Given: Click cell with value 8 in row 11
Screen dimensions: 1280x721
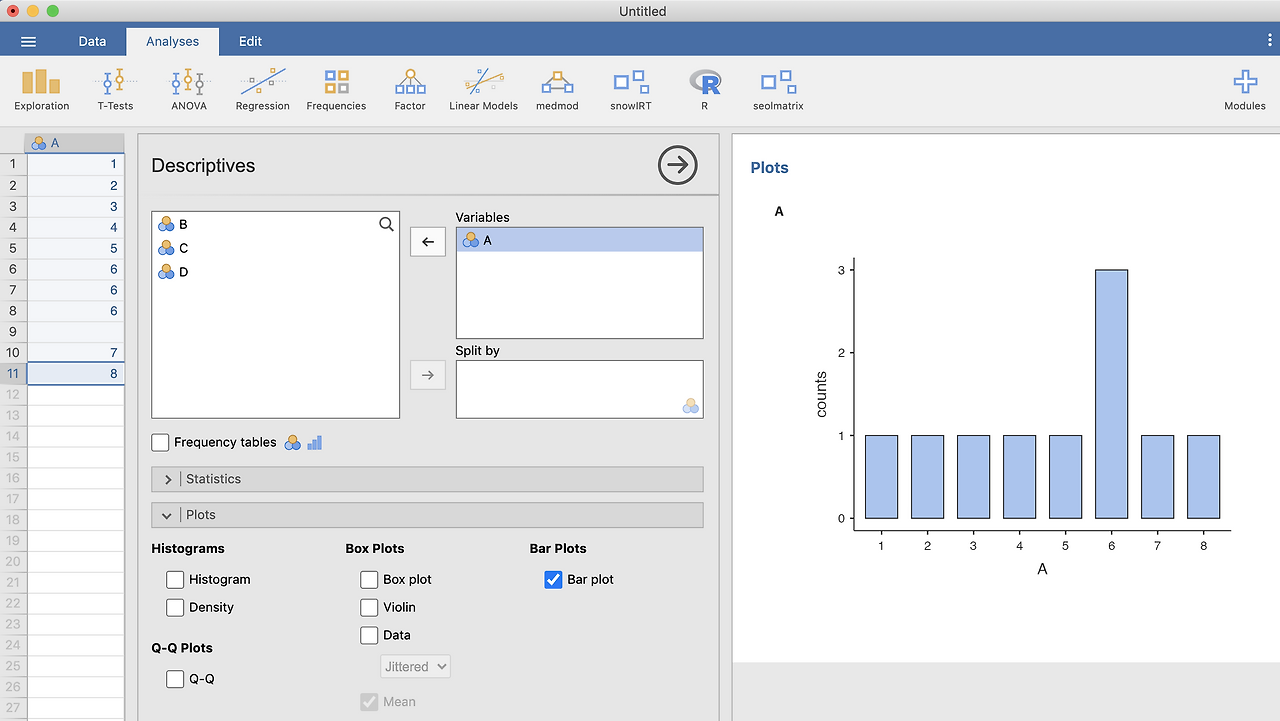Looking at the screenshot, I should coord(76,374).
